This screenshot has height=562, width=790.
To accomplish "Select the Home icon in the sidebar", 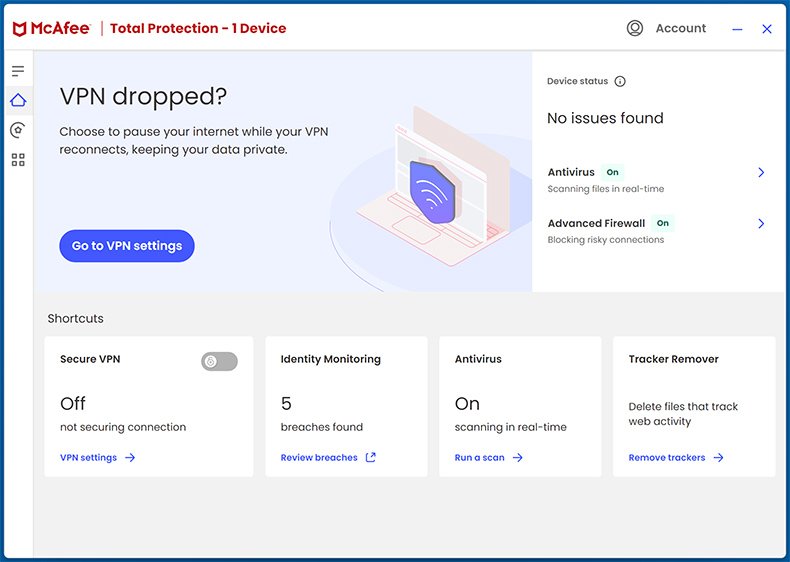I will pos(18,100).
